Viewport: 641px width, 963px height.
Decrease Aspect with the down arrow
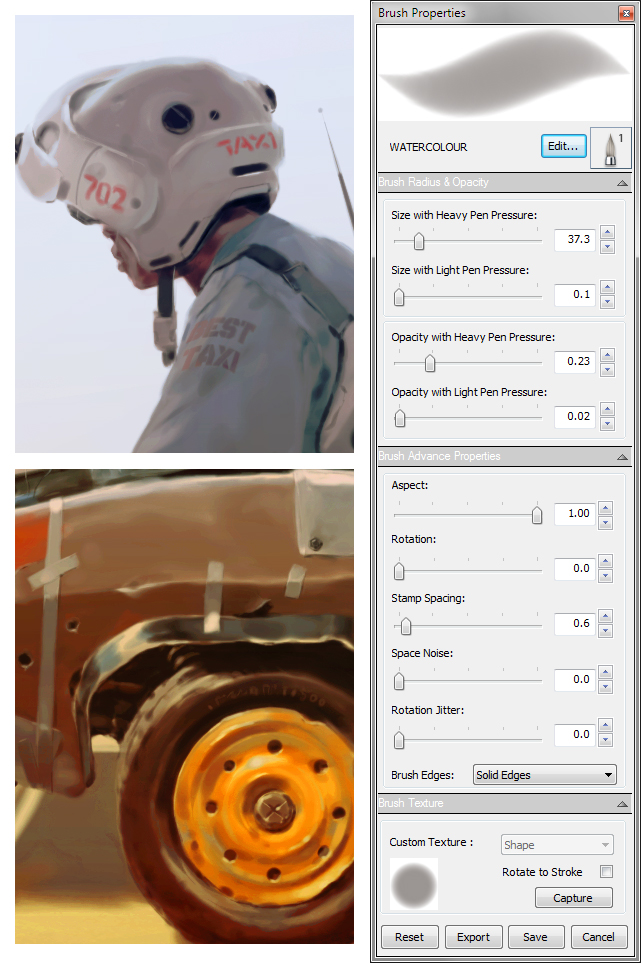point(605,523)
